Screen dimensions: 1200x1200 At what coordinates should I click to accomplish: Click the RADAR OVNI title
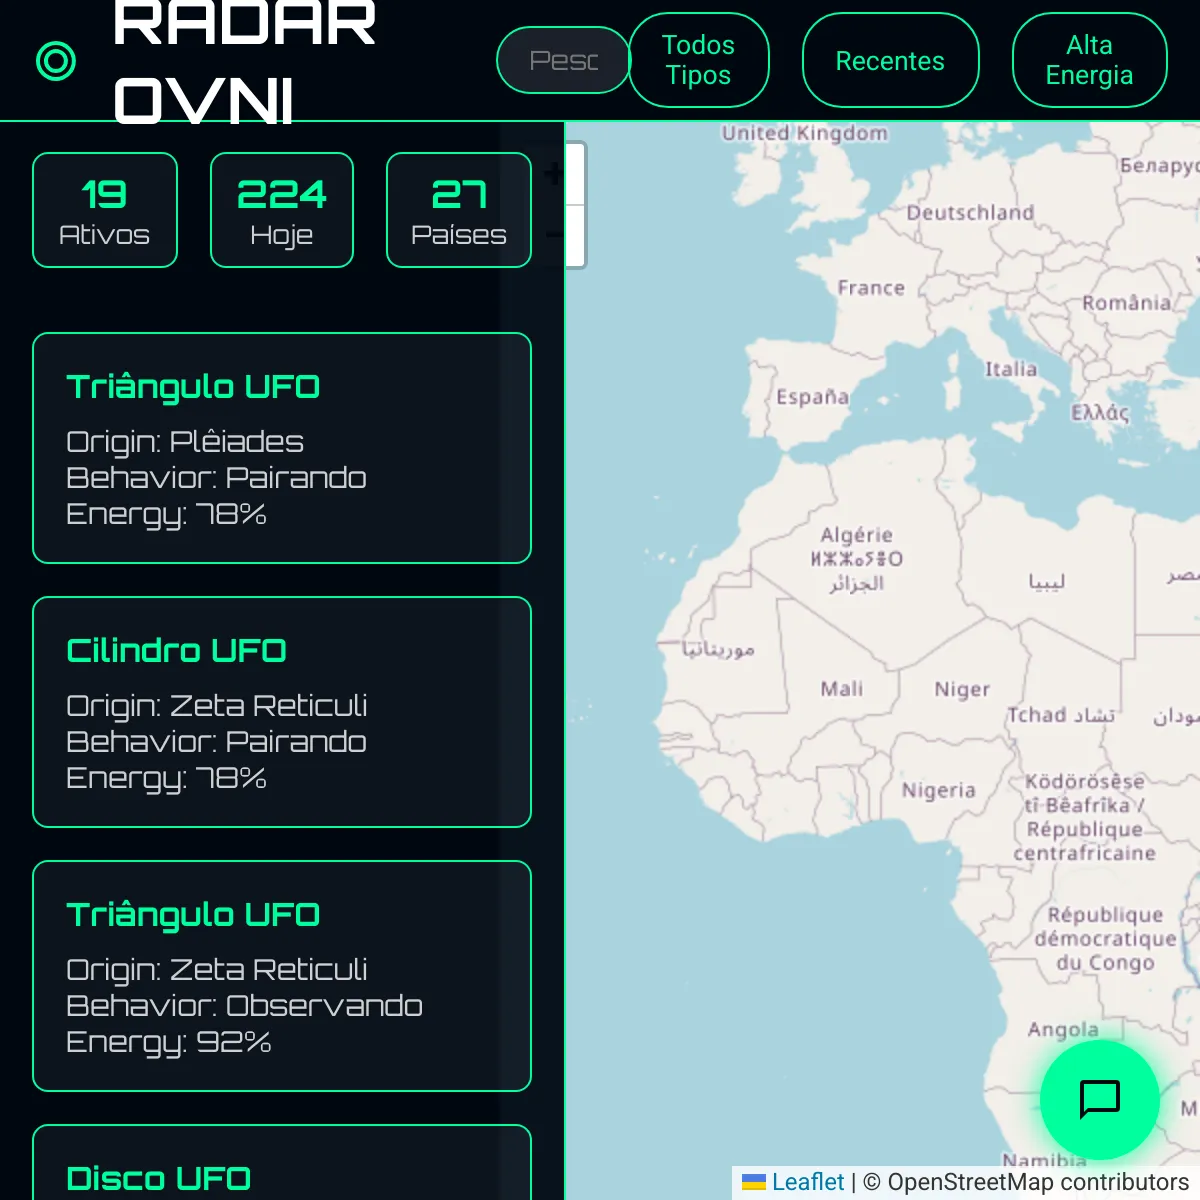tap(244, 62)
